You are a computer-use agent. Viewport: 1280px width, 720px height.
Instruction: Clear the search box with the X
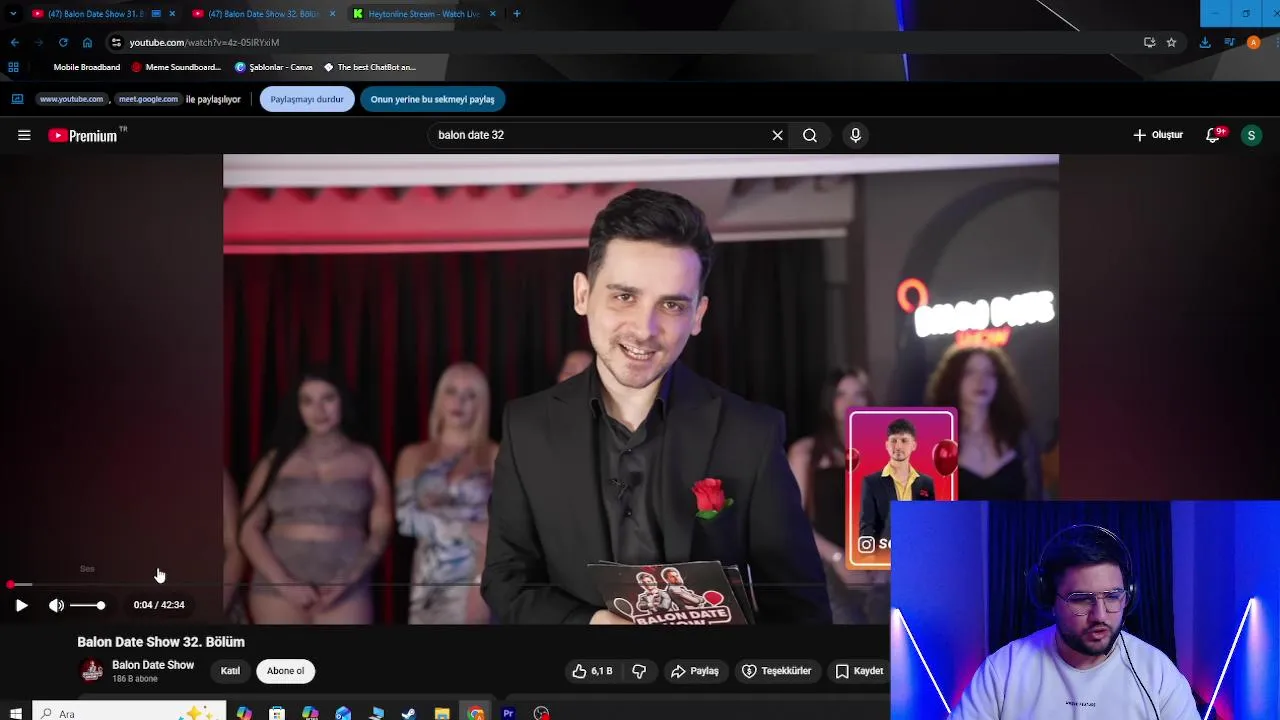click(777, 135)
